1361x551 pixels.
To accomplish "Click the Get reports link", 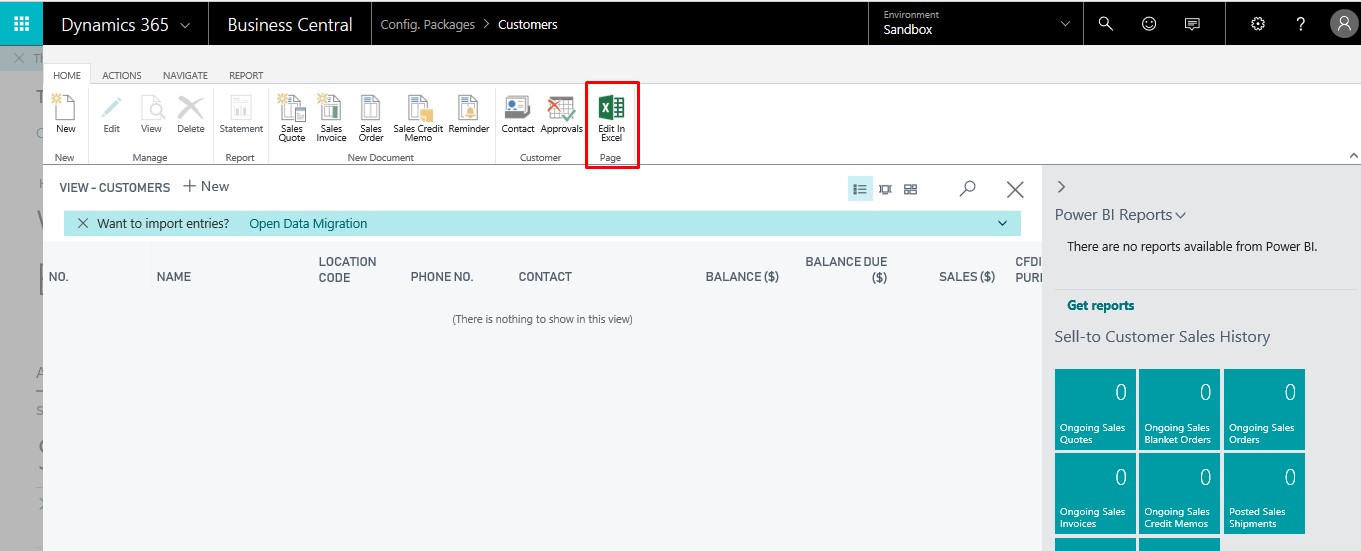I will 1101,305.
